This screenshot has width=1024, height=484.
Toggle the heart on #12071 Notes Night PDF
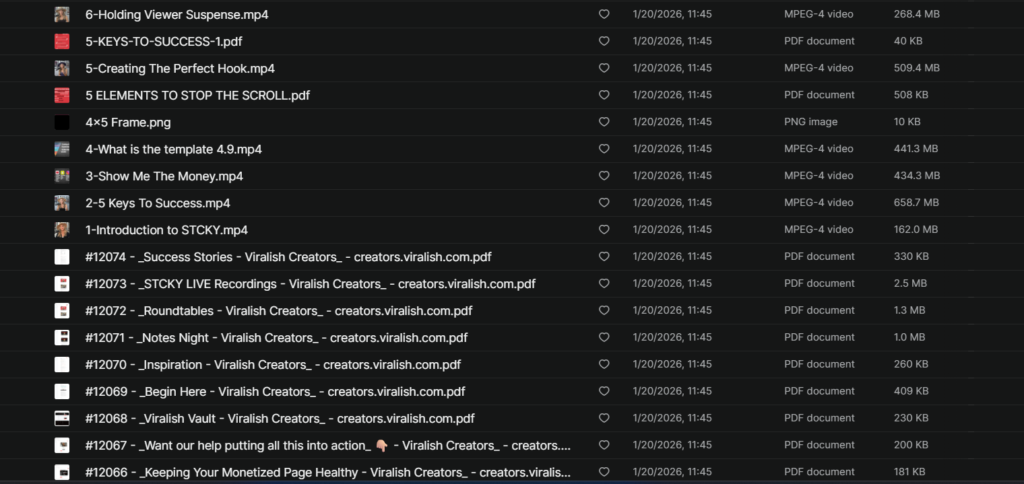604,338
